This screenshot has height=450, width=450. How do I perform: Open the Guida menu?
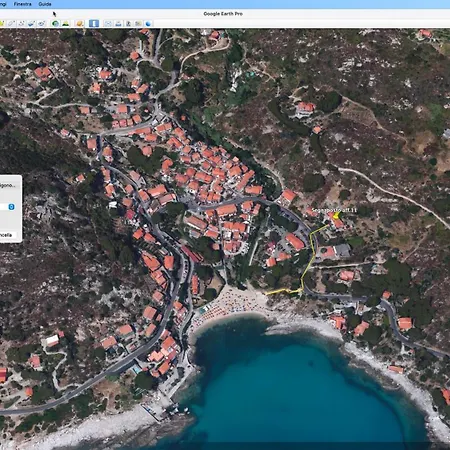[45, 4]
